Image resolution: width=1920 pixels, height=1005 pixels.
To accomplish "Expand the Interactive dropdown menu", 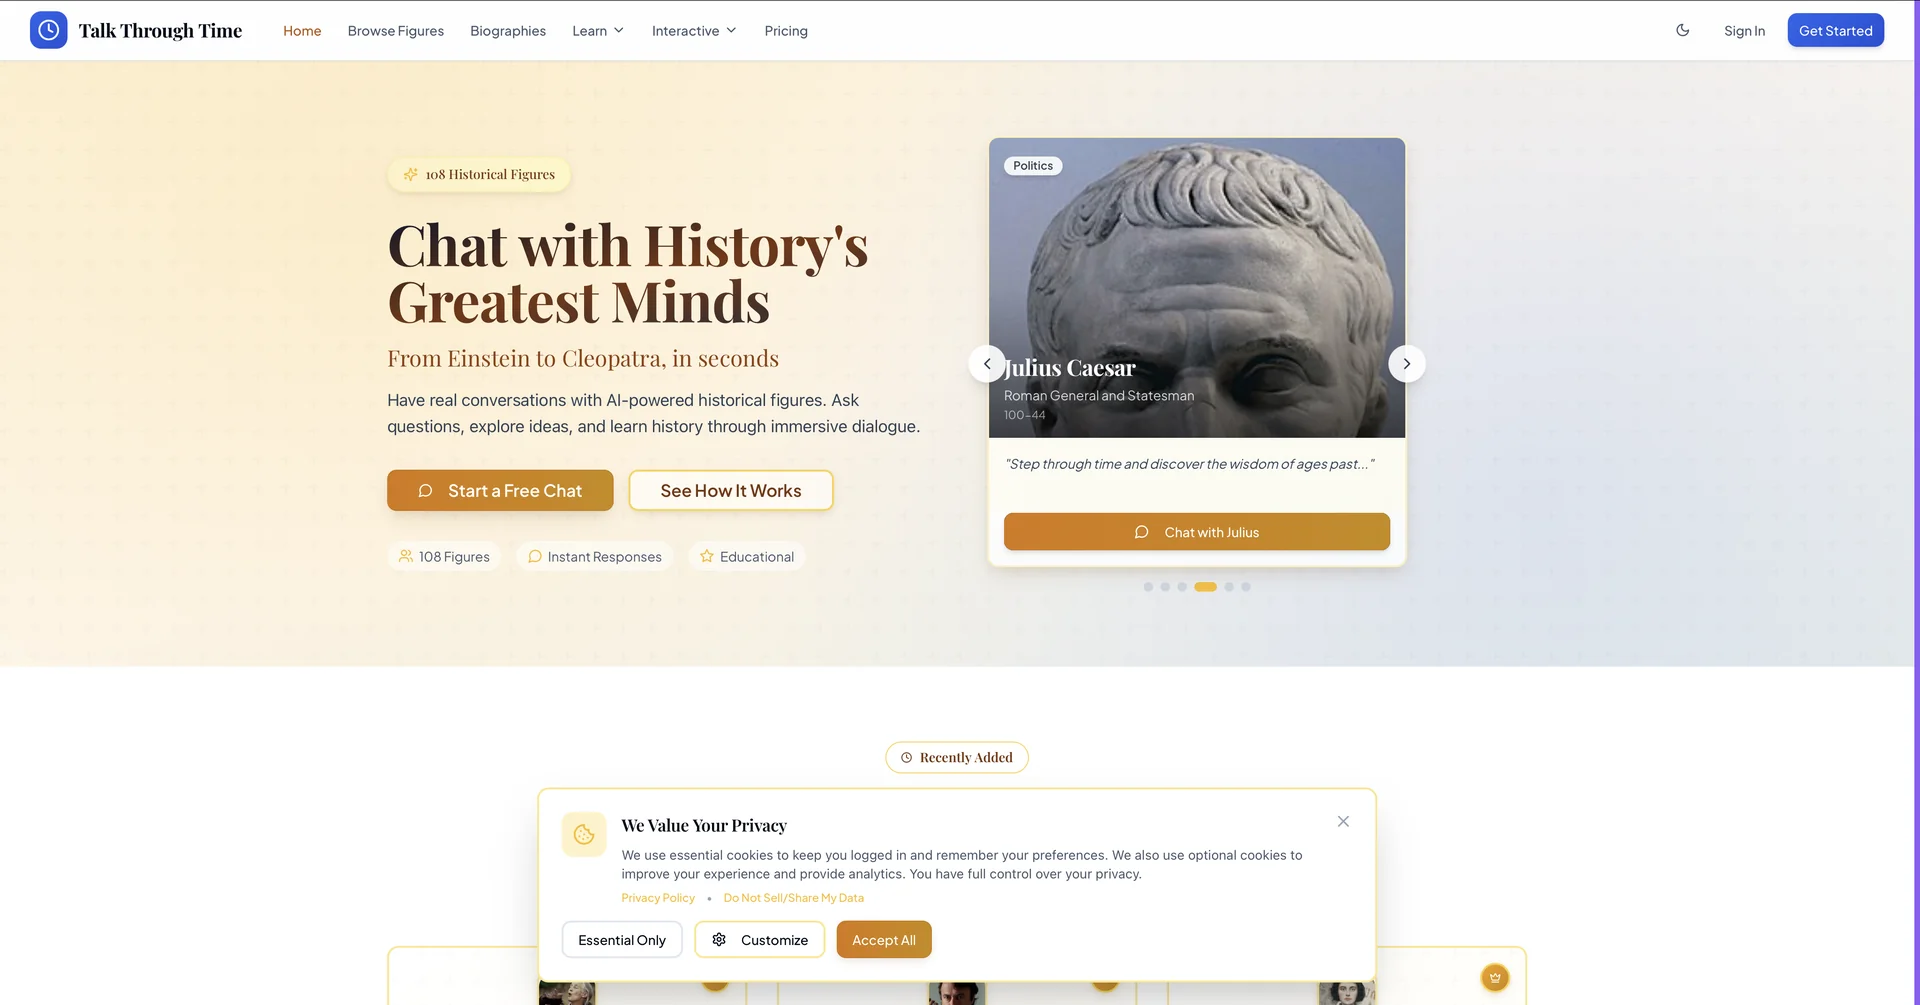I will pos(694,31).
